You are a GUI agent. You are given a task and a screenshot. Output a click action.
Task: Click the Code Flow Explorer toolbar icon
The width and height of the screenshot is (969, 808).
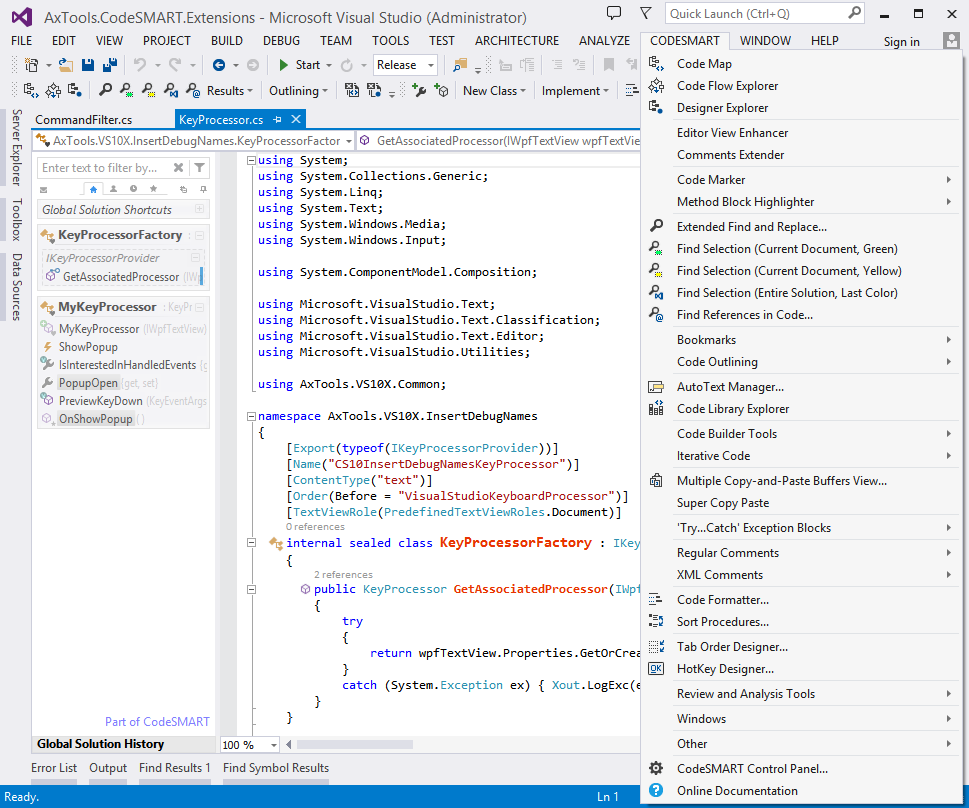coord(53,90)
